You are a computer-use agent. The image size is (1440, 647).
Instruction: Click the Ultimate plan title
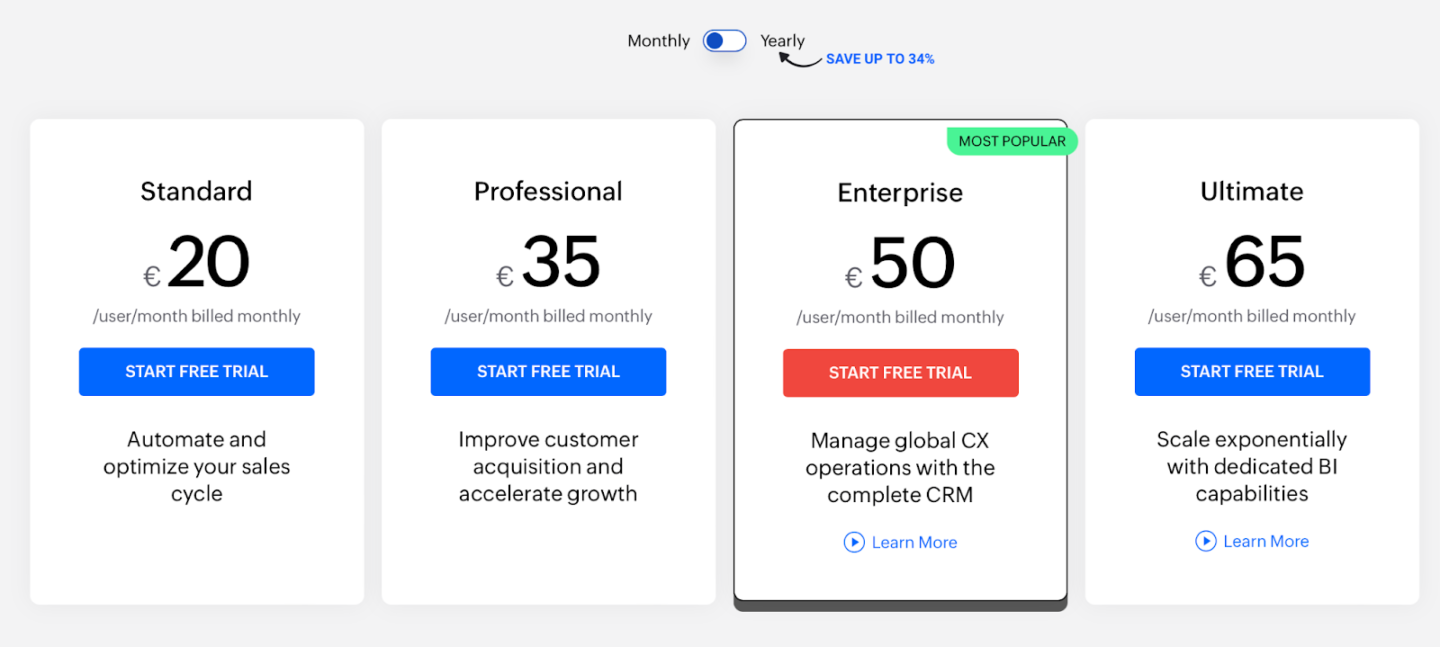pyautogui.click(x=1252, y=191)
